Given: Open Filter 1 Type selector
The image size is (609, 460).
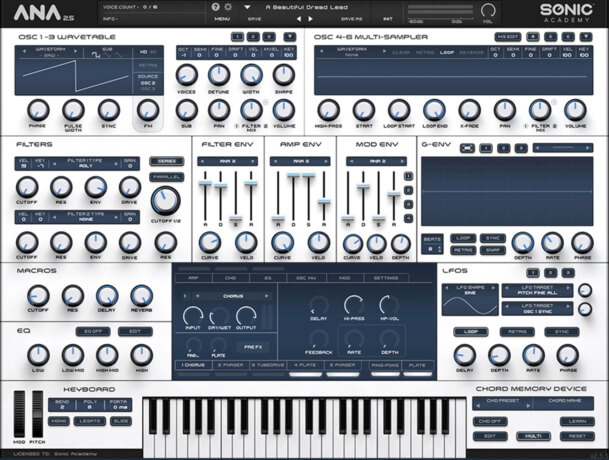Looking at the screenshot, I should (x=85, y=163).
